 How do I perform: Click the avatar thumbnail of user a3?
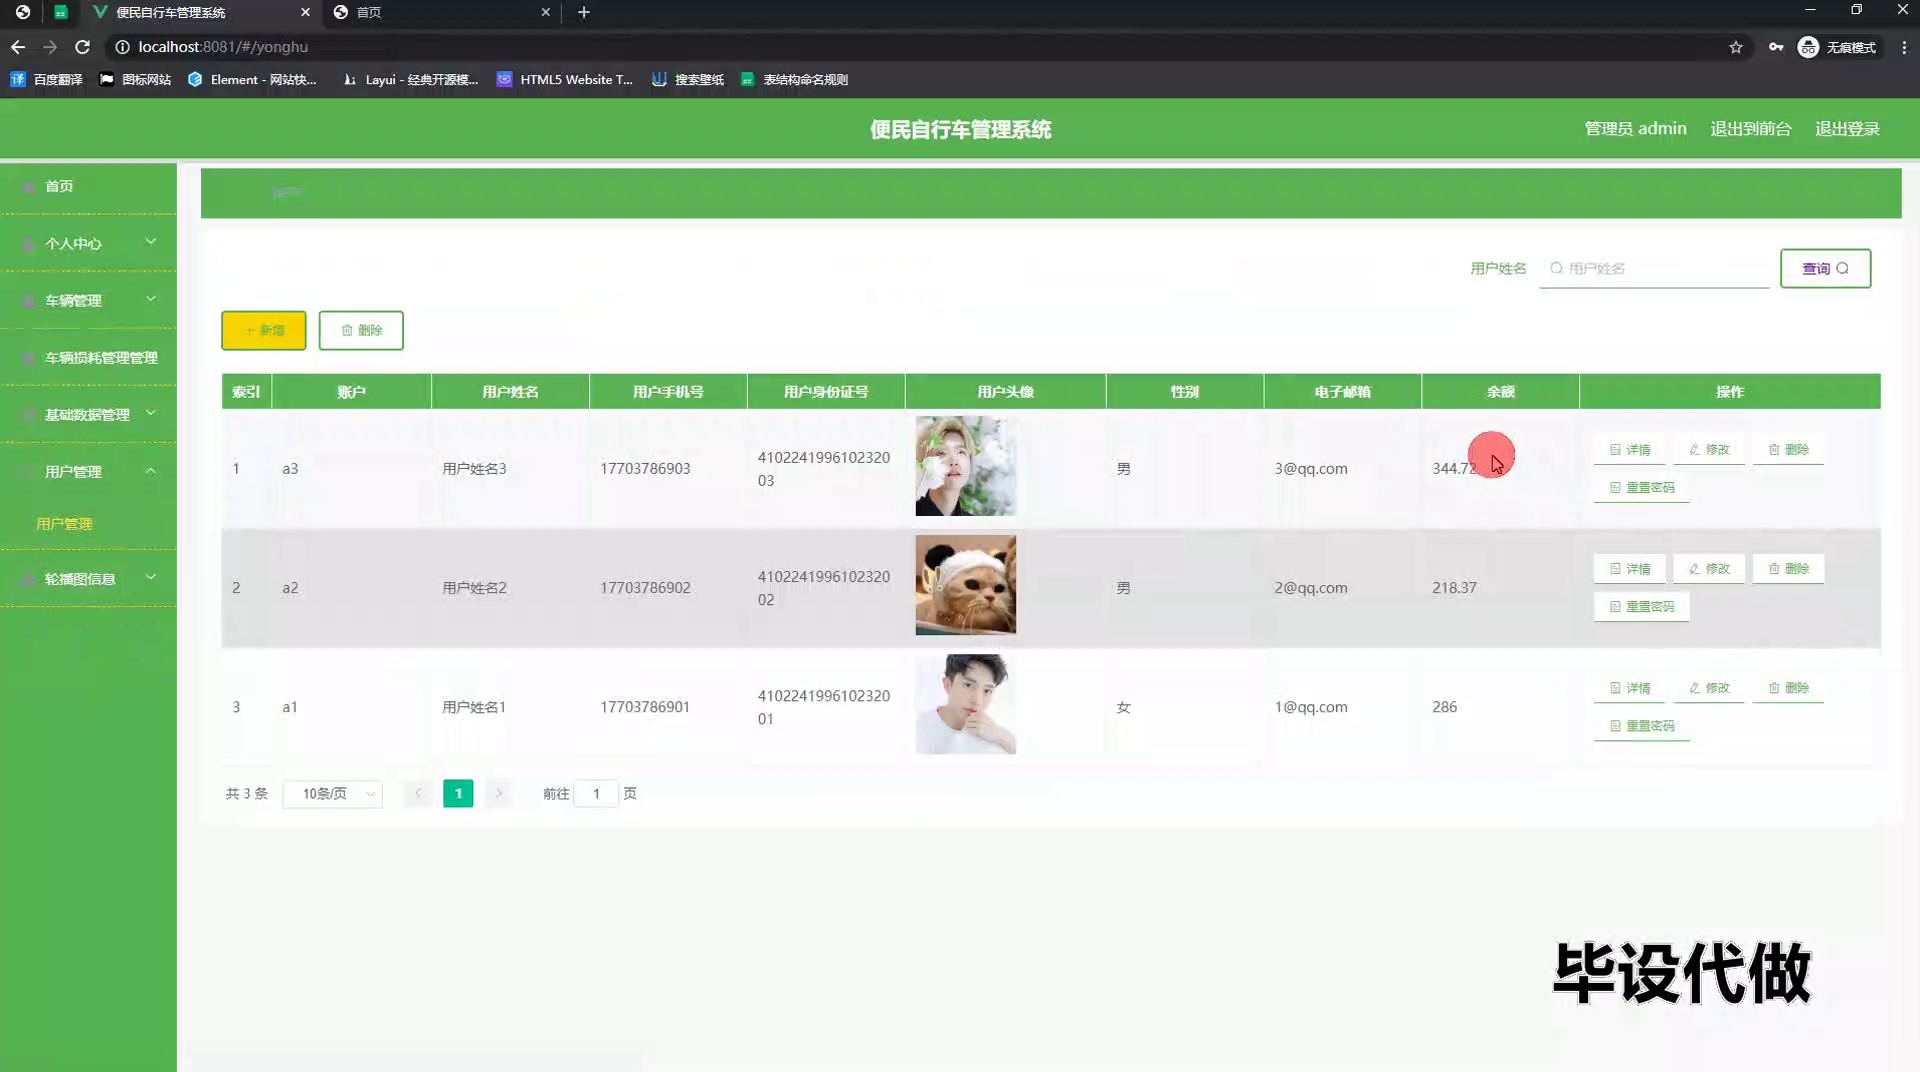(x=965, y=466)
